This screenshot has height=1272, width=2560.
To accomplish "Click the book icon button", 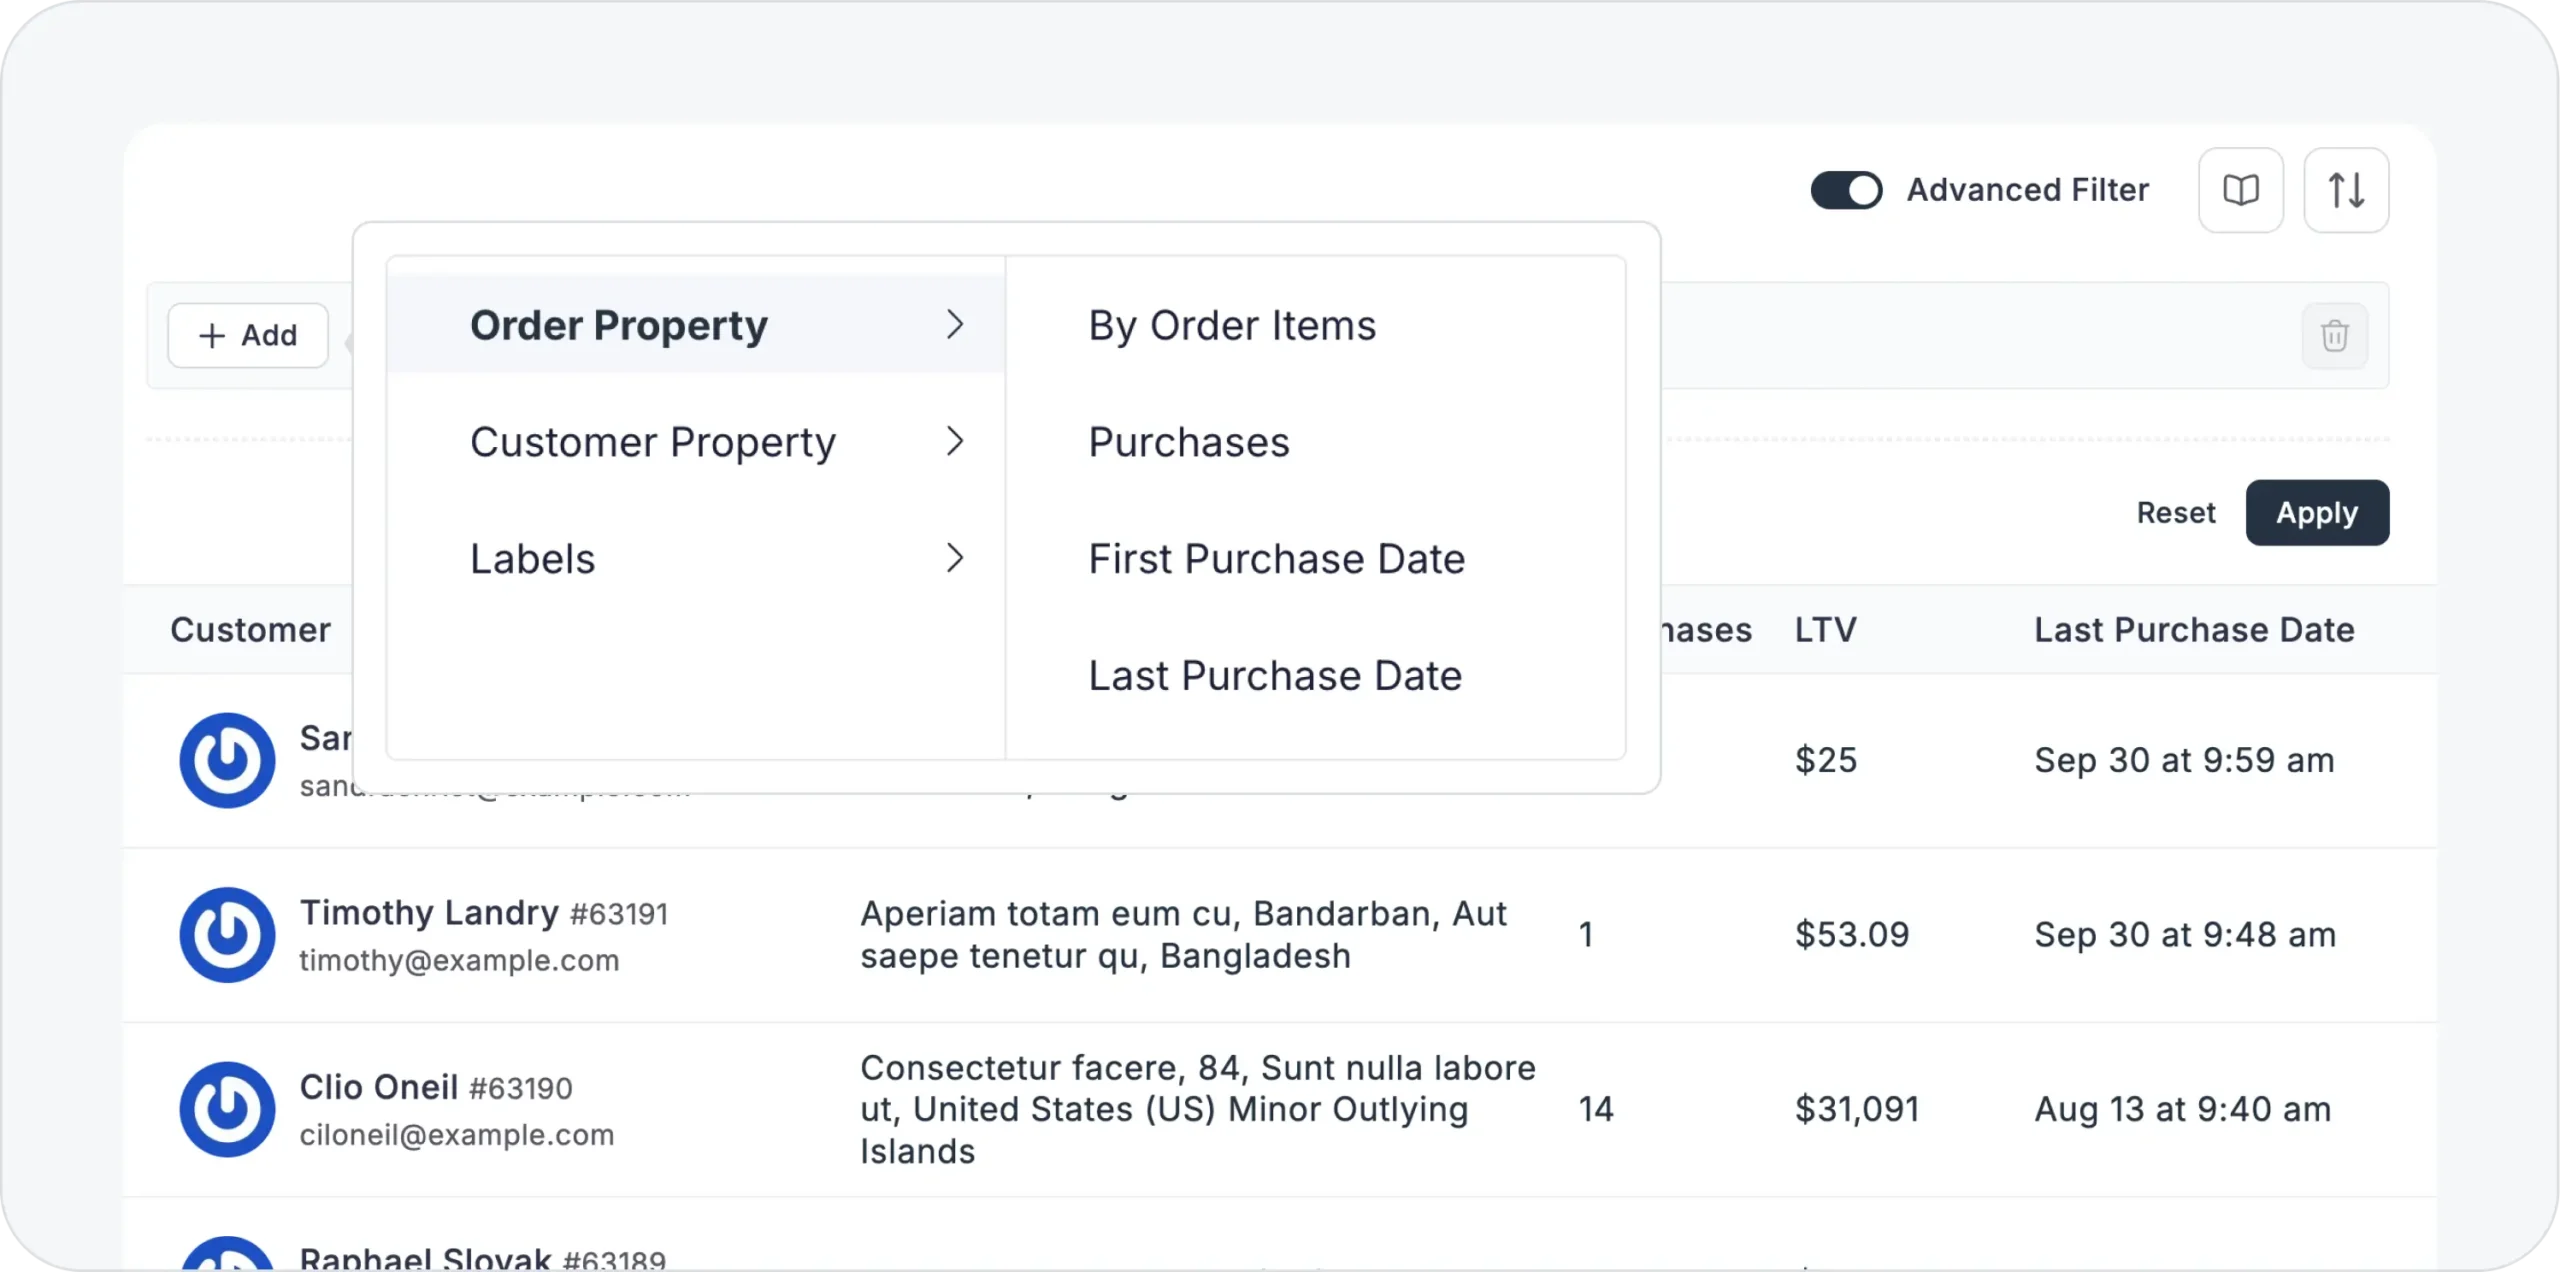I will tap(2240, 190).
